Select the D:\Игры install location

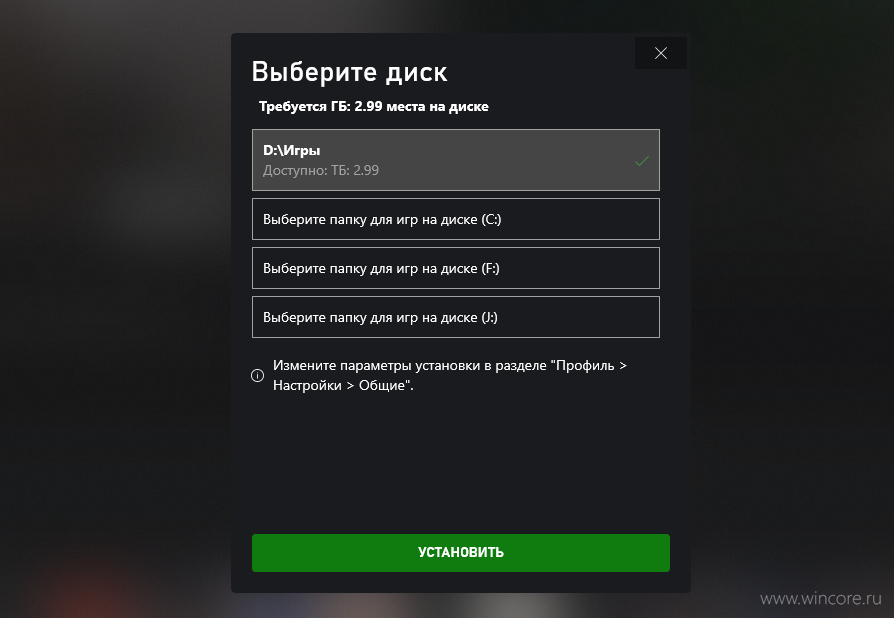tap(456, 160)
